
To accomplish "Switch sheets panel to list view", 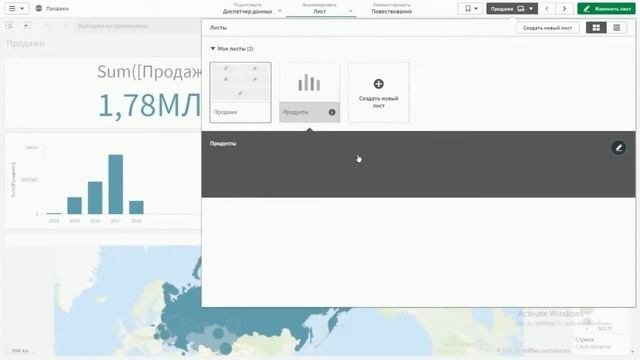I will pyautogui.click(x=616, y=28).
